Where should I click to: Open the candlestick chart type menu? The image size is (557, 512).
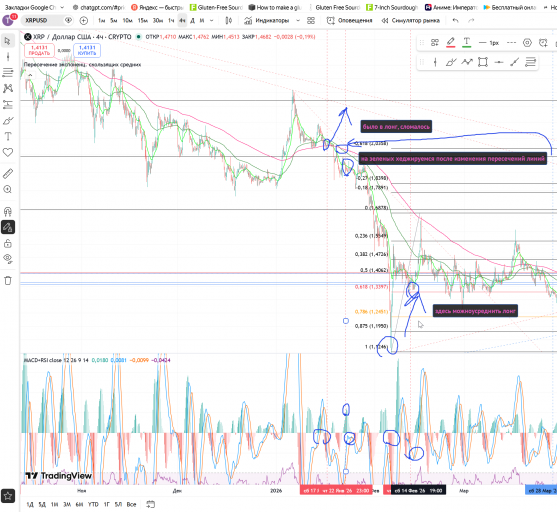pos(229,21)
